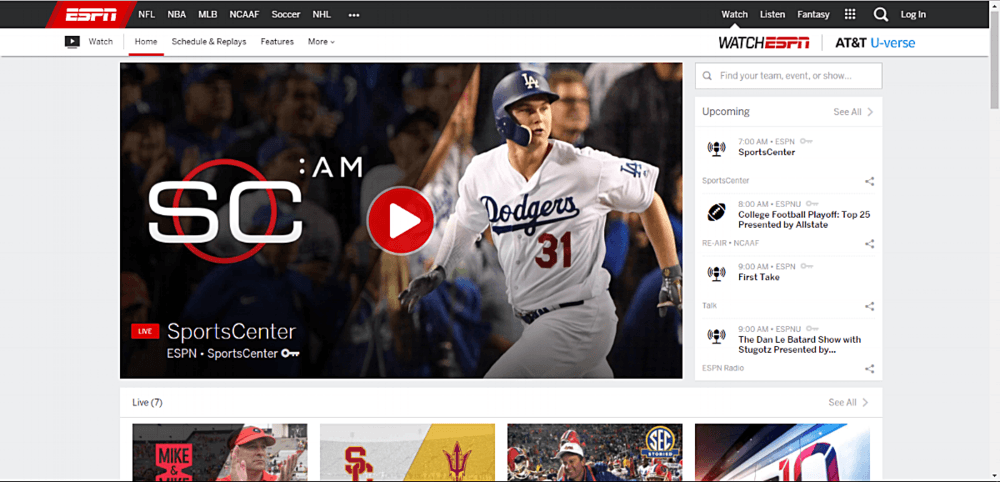Open the more sports ellipsis menu

(x=354, y=15)
